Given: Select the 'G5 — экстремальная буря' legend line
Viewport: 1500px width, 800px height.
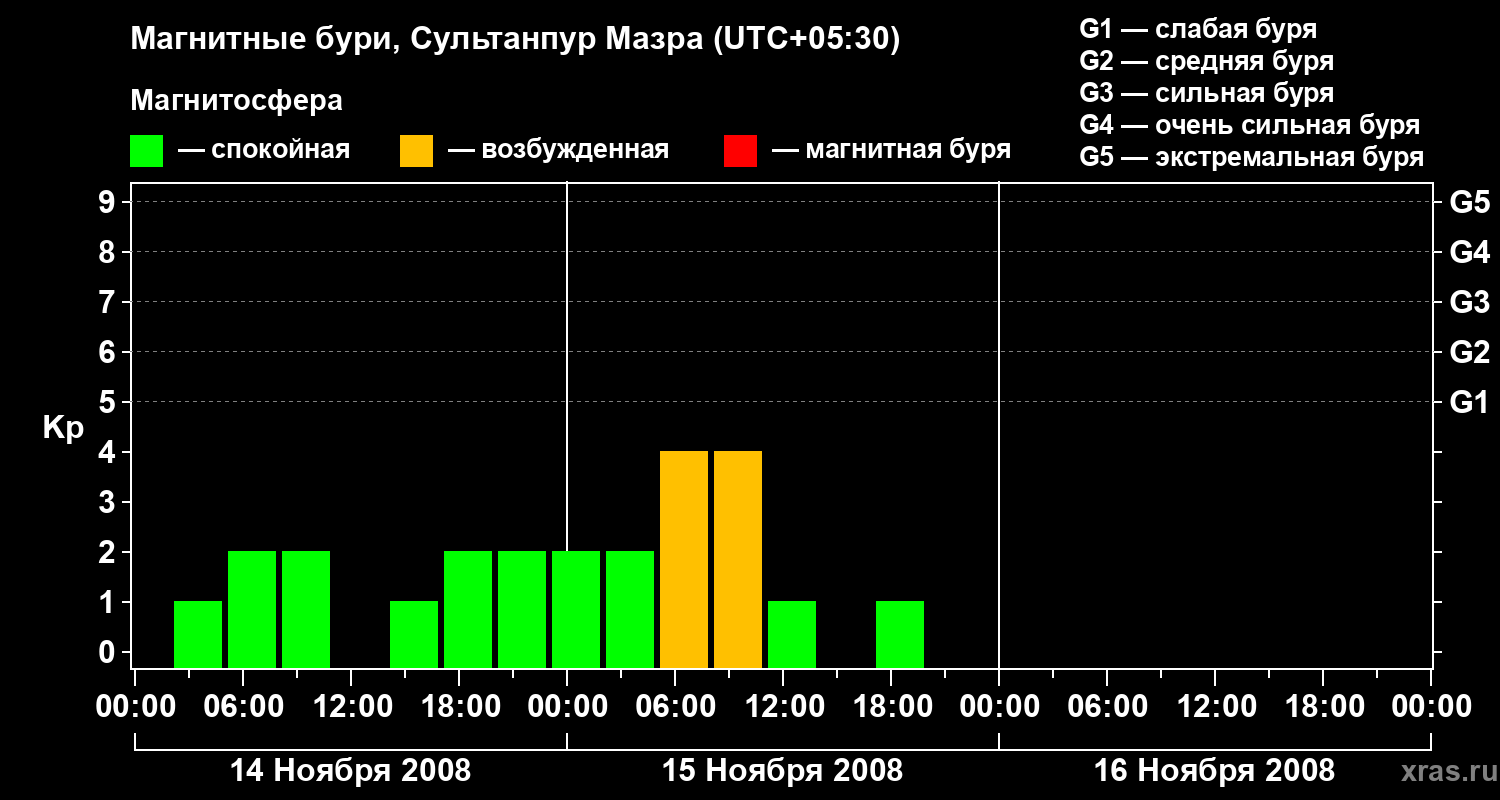Looking at the screenshot, I should pos(1252,157).
